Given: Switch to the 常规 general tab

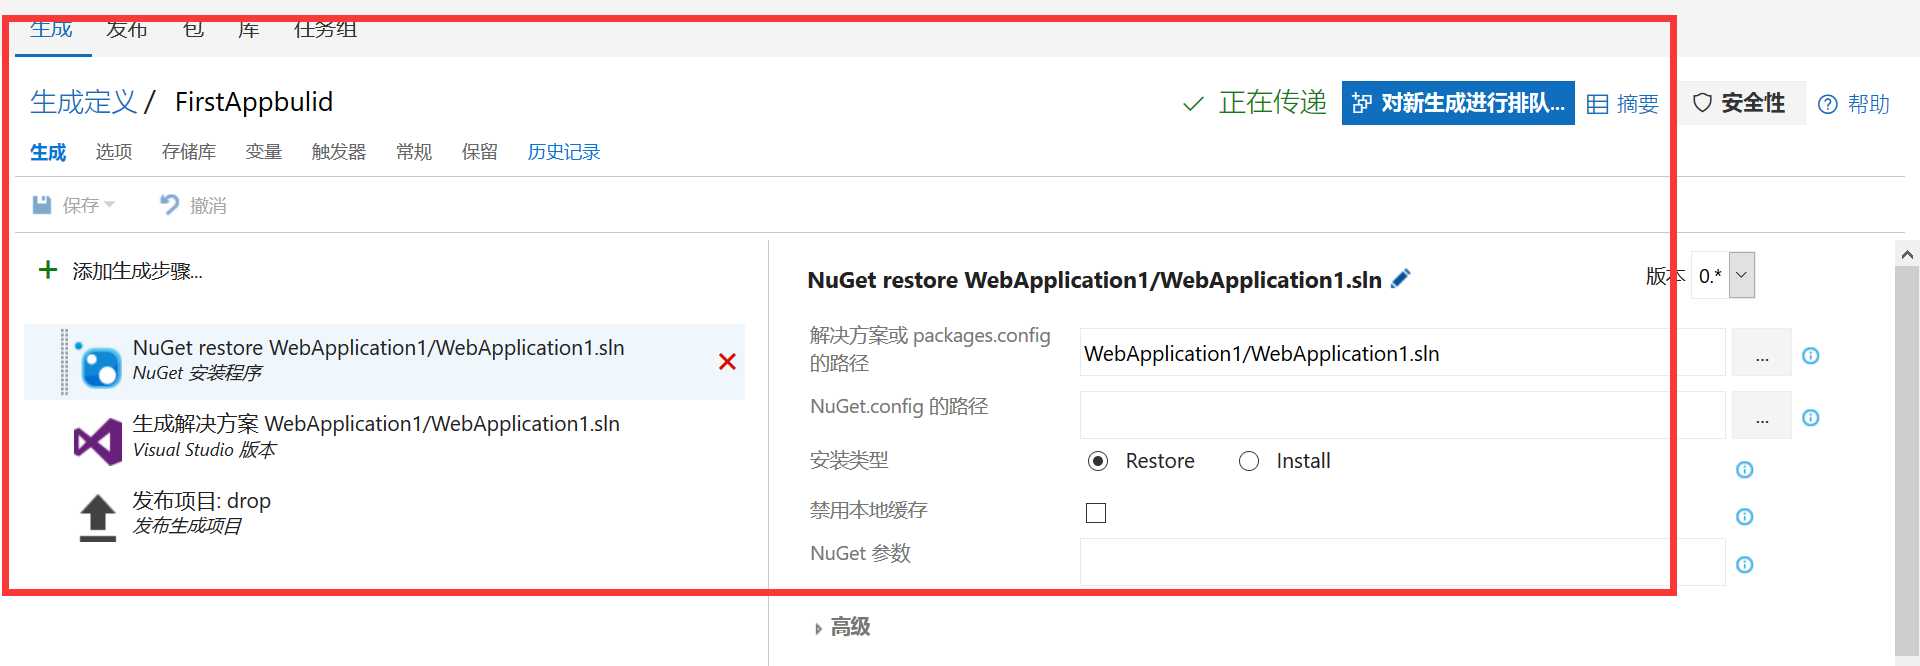Looking at the screenshot, I should tap(414, 152).
